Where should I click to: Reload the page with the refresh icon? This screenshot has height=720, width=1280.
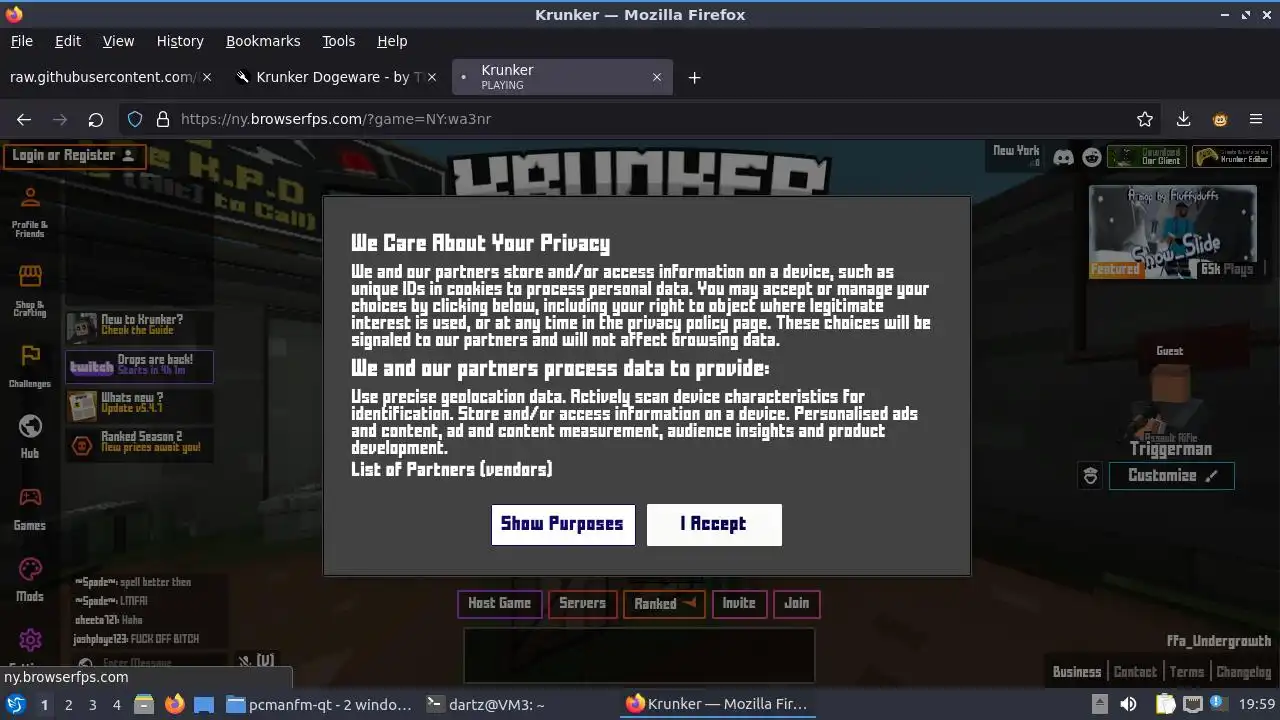(95, 119)
